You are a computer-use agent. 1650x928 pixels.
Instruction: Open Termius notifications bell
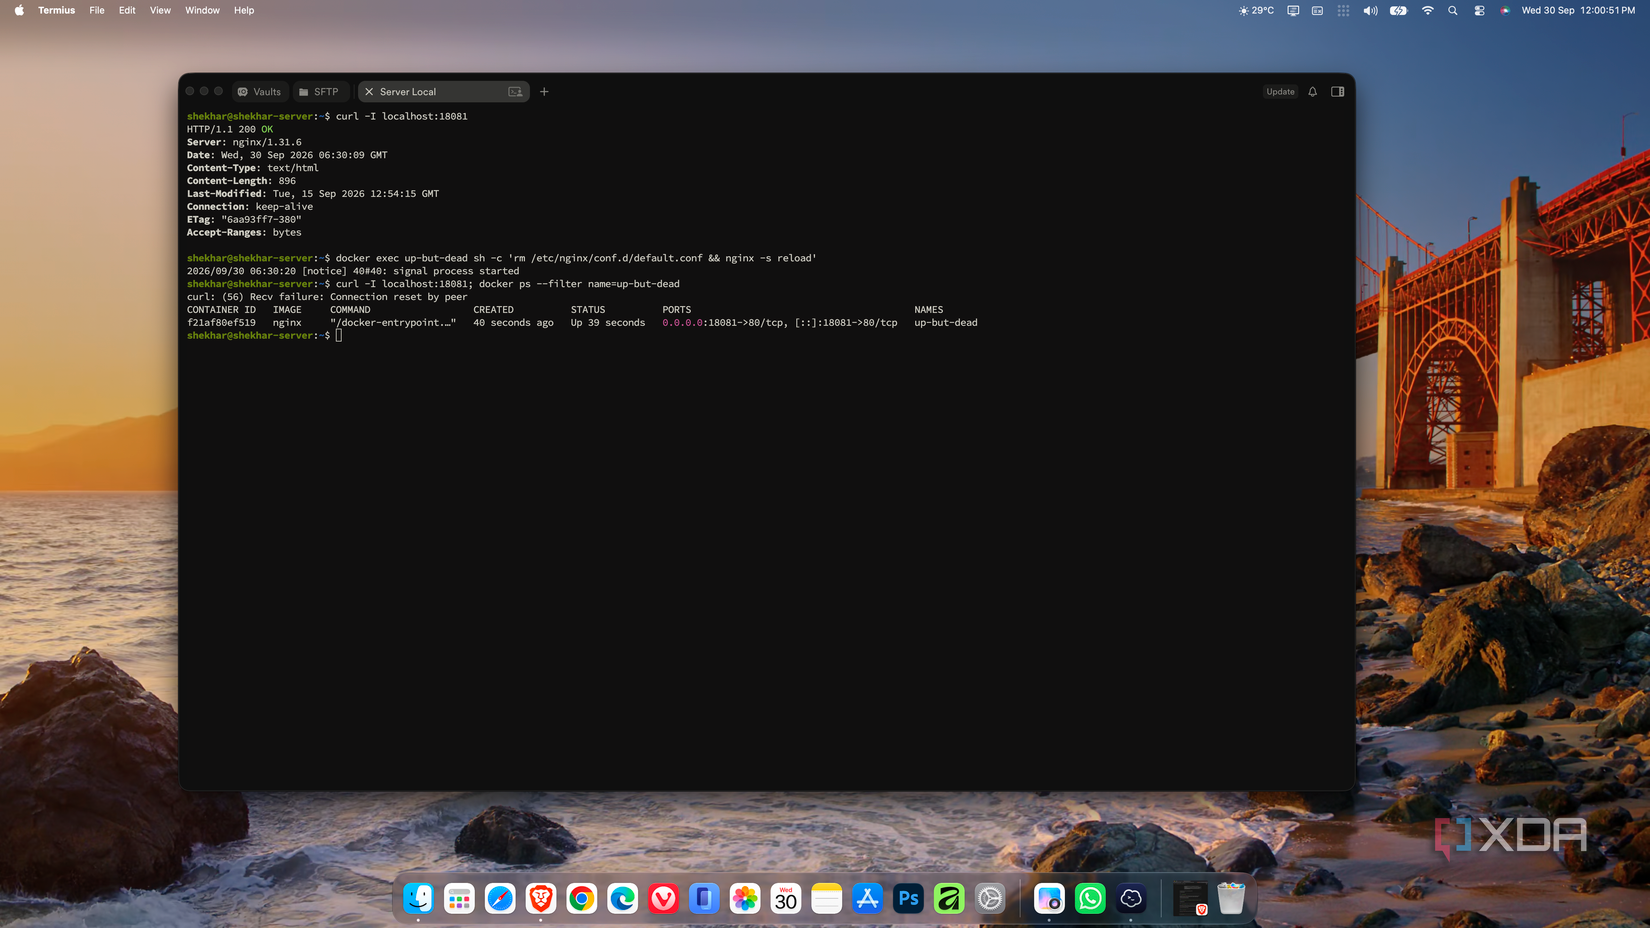point(1313,92)
